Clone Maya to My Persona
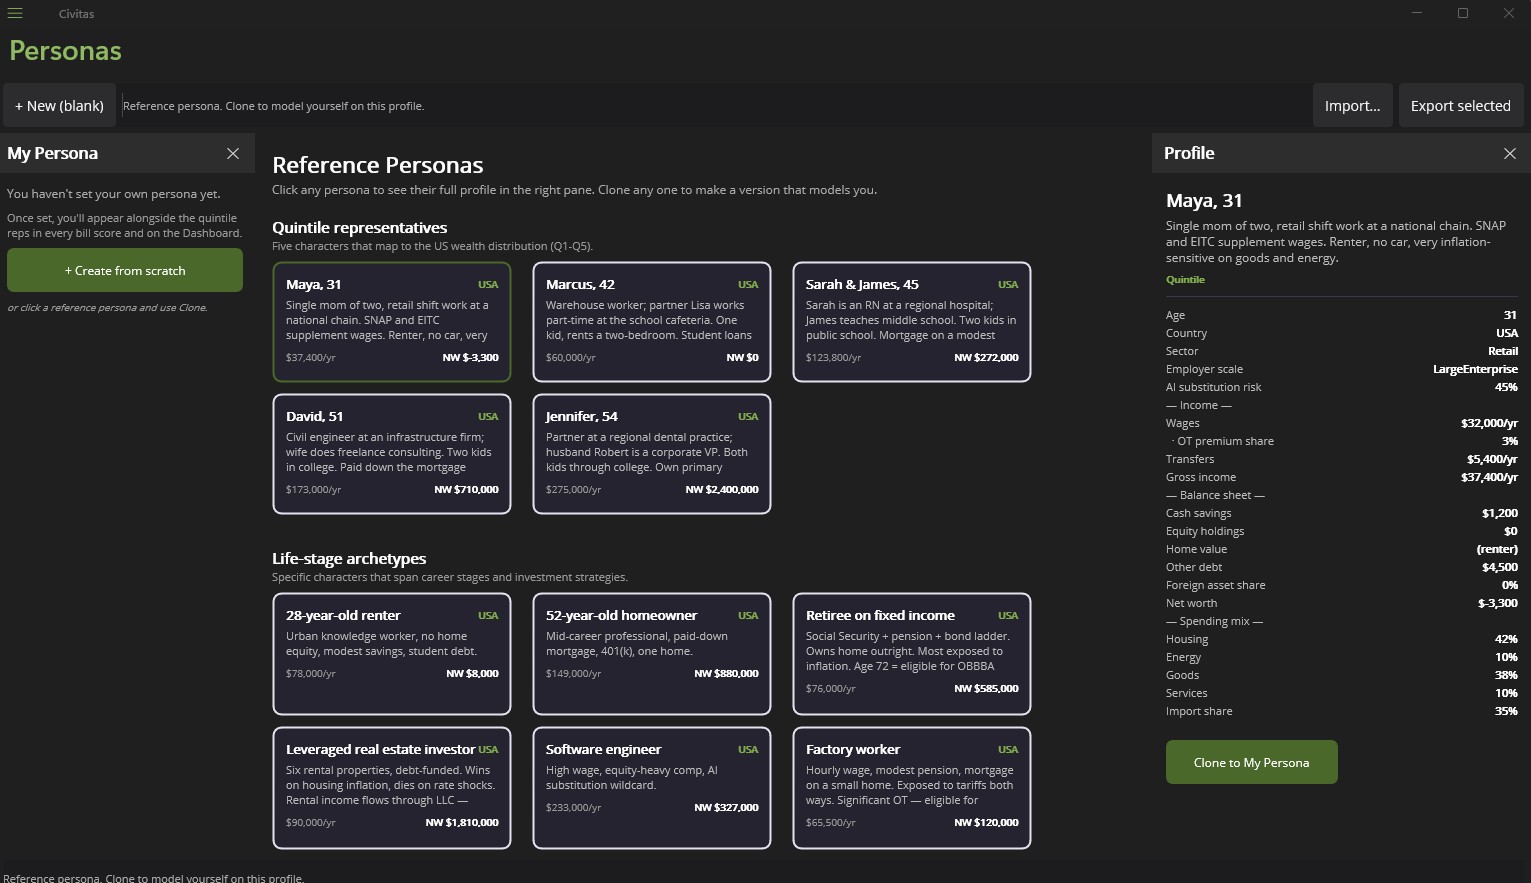Screen dimensions: 1531x883 click(1251, 762)
